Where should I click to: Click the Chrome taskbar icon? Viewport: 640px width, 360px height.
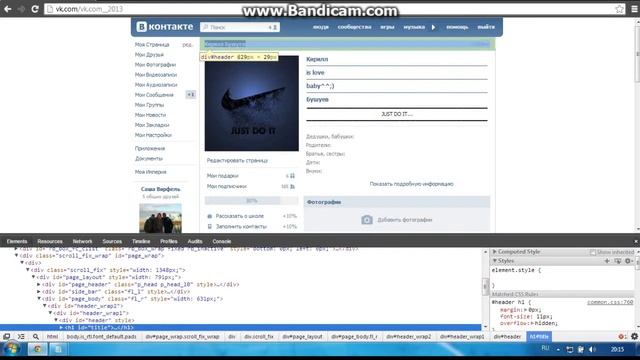(x=37, y=349)
